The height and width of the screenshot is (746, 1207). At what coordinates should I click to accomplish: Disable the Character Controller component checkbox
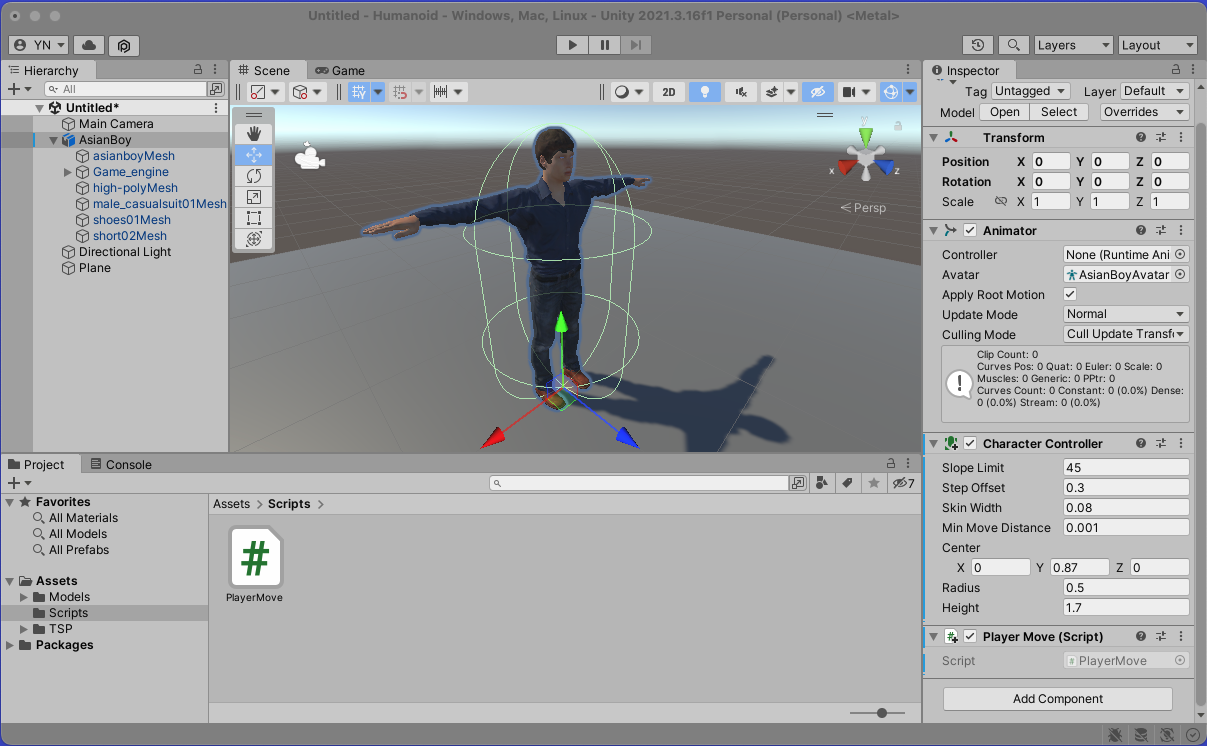[x=970, y=444]
